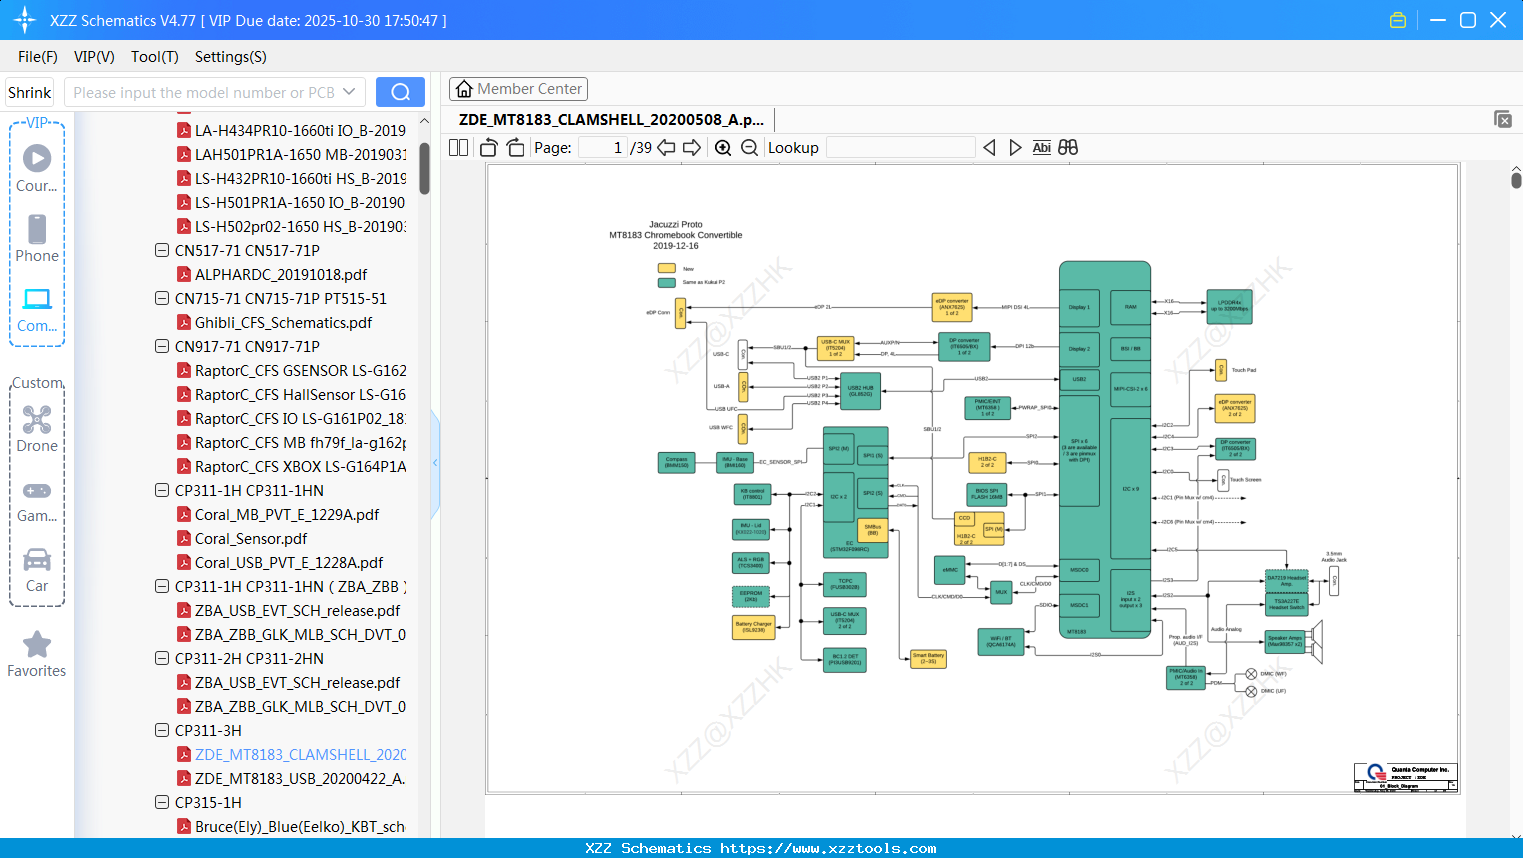Open the Favorites section

click(x=37, y=654)
